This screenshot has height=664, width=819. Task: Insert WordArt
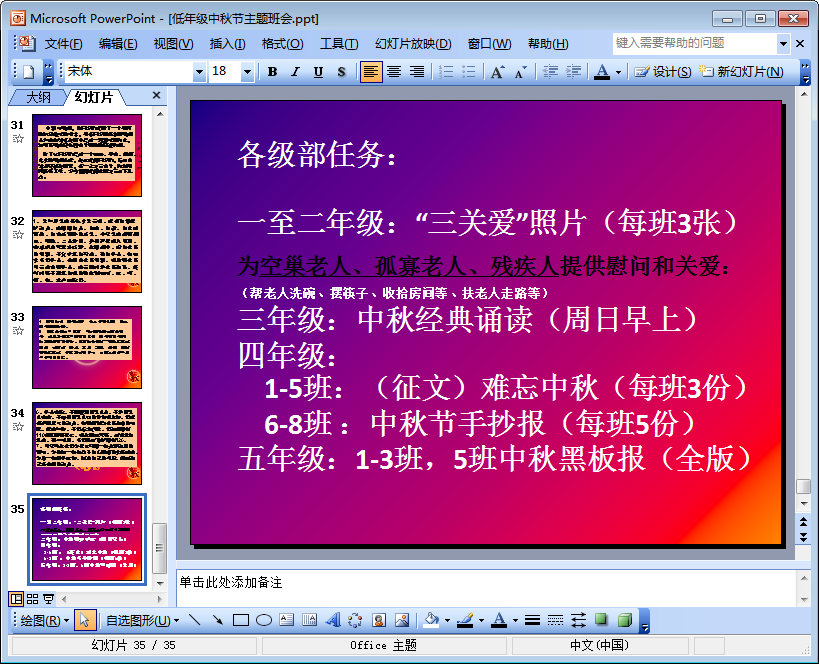(333, 620)
